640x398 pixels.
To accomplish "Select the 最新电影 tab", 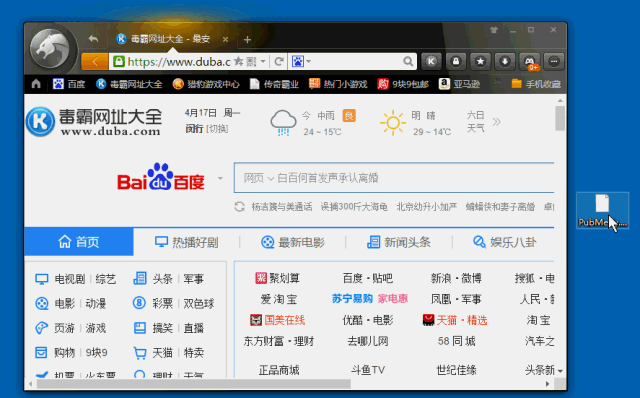I will [x=293, y=242].
